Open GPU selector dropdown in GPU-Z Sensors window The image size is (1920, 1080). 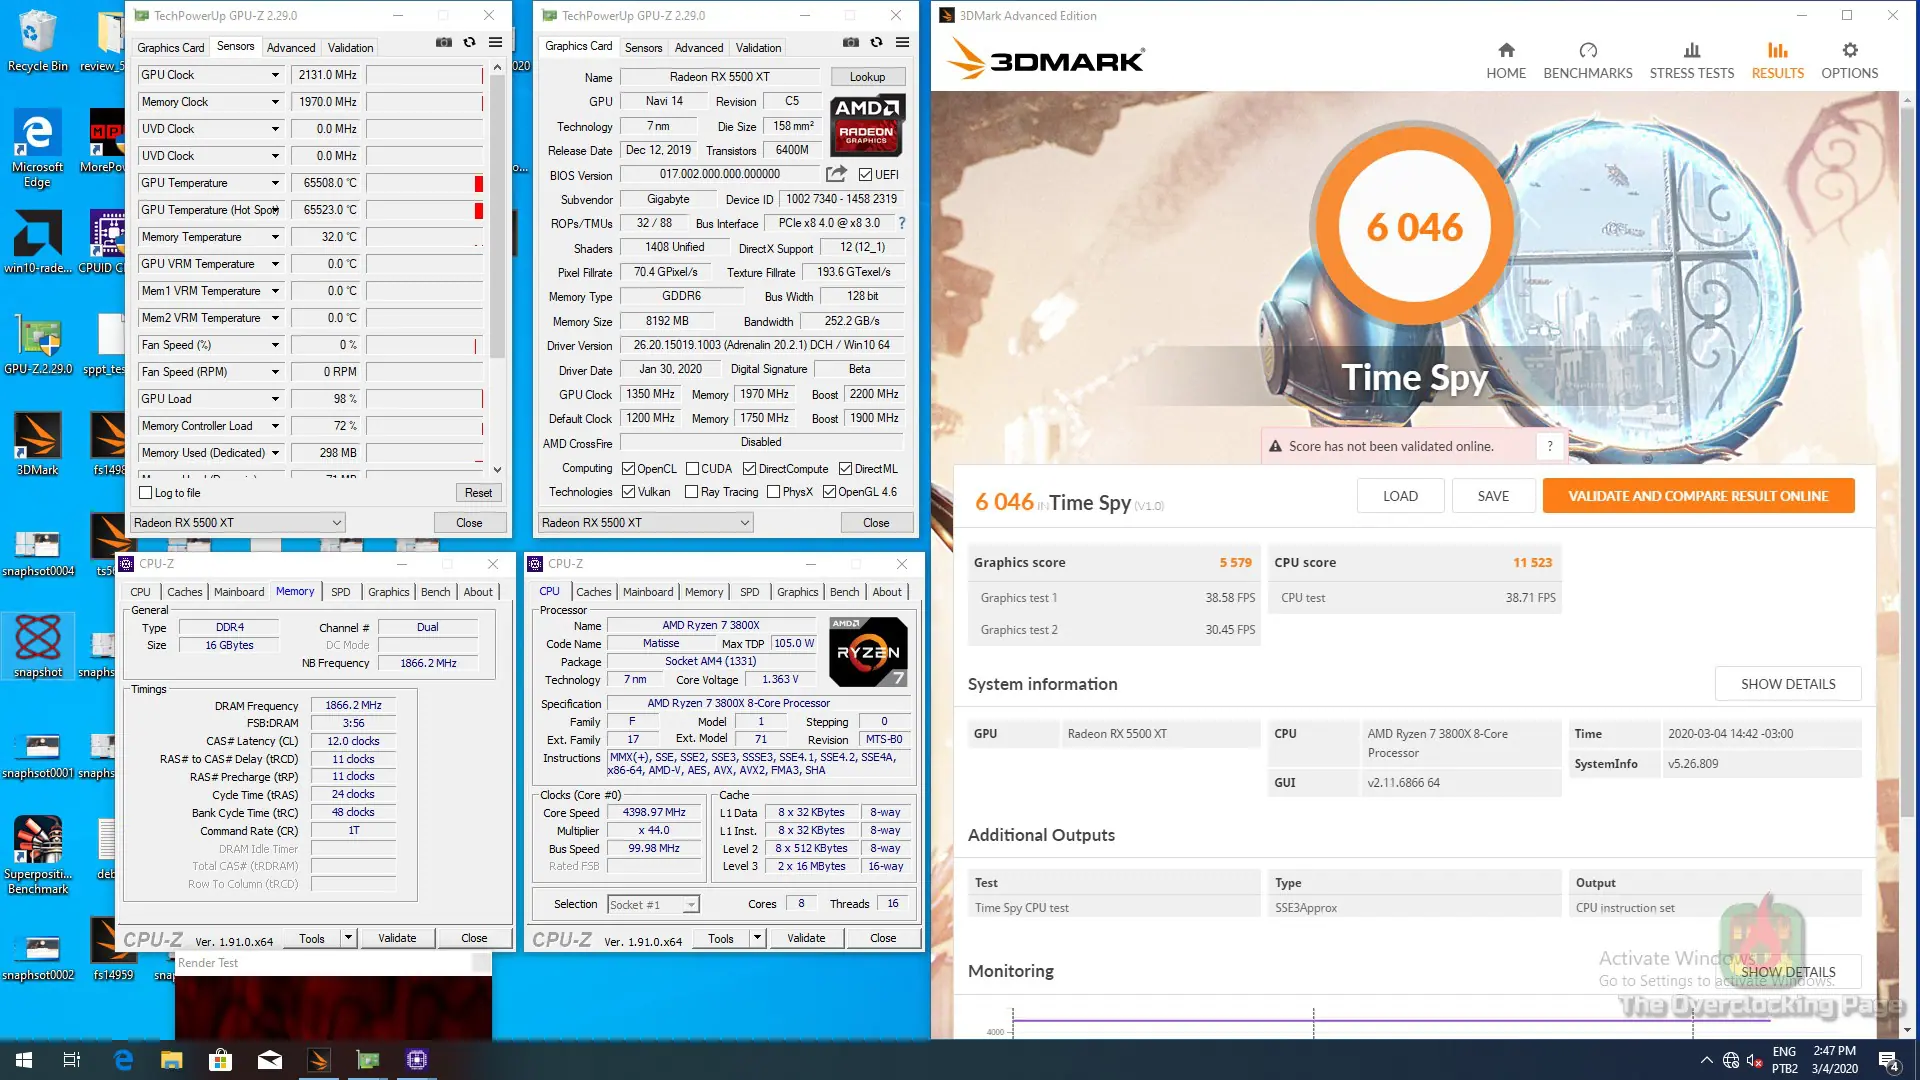[238, 522]
